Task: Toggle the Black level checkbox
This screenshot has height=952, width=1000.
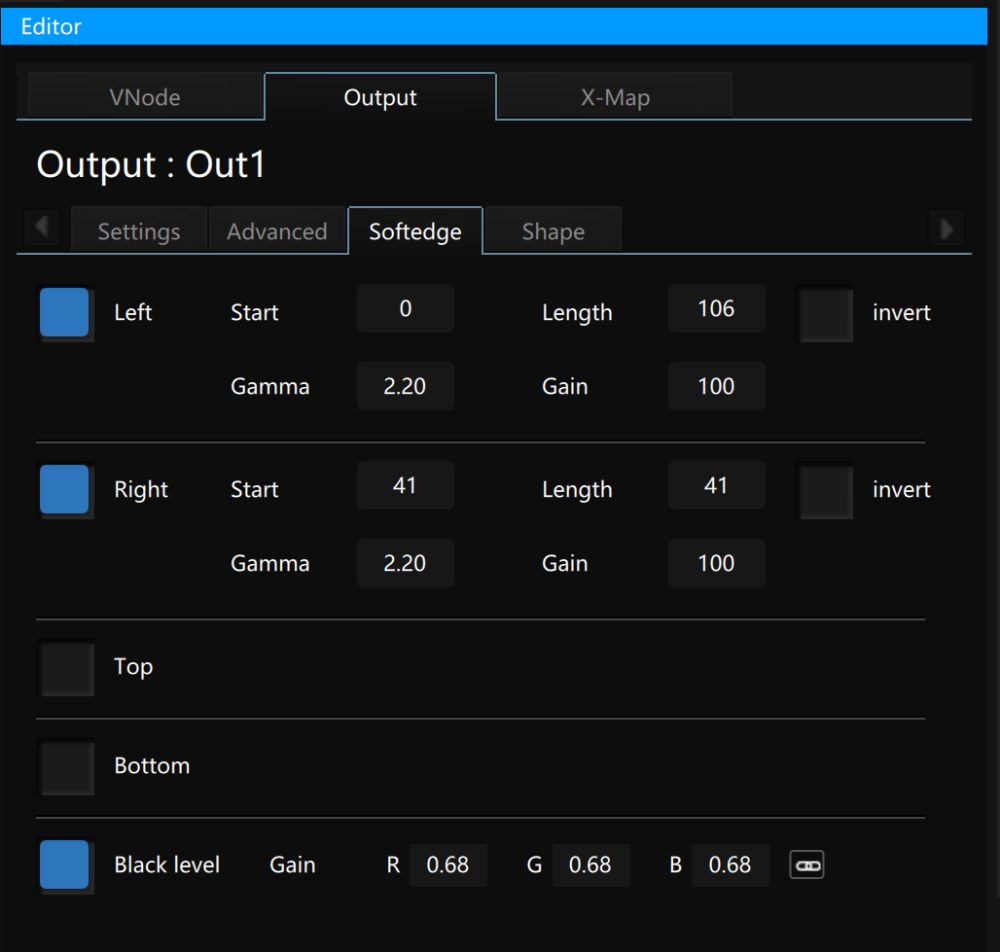Action: (x=64, y=865)
